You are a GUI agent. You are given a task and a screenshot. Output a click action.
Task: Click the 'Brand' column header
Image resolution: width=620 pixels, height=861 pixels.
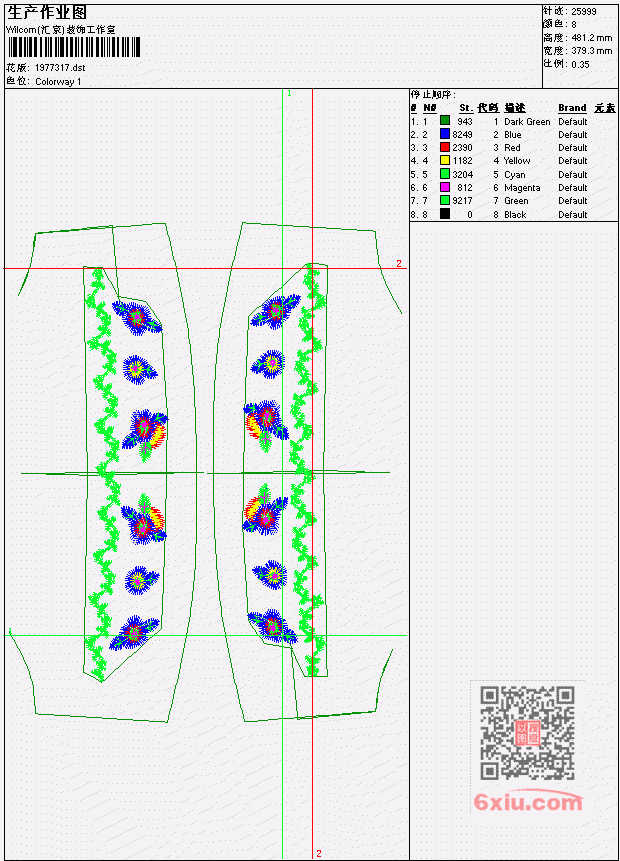pos(572,108)
